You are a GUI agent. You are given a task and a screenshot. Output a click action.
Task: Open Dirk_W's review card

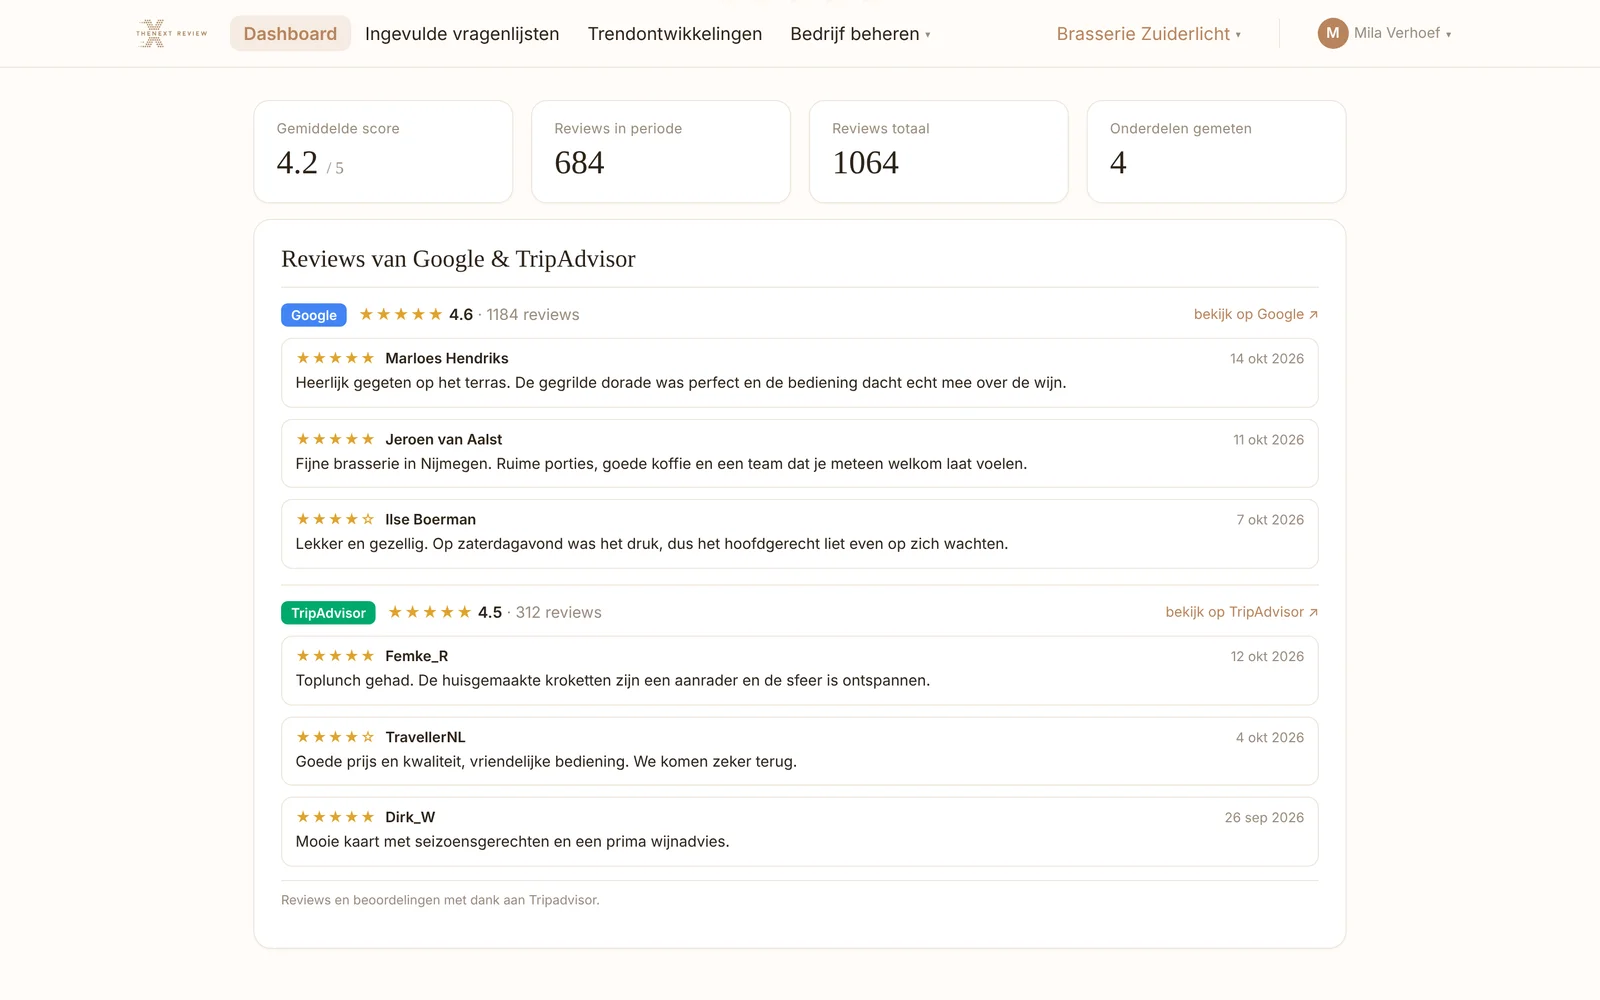click(800, 832)
